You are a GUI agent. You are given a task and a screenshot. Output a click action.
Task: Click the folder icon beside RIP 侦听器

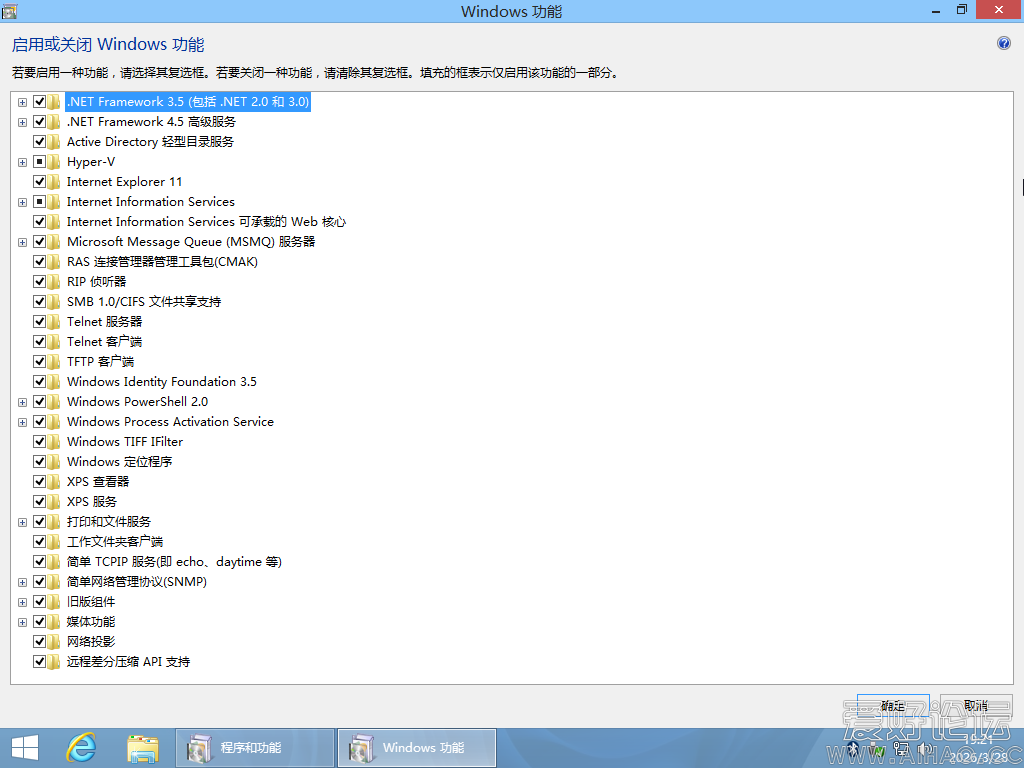coord(54,281)
